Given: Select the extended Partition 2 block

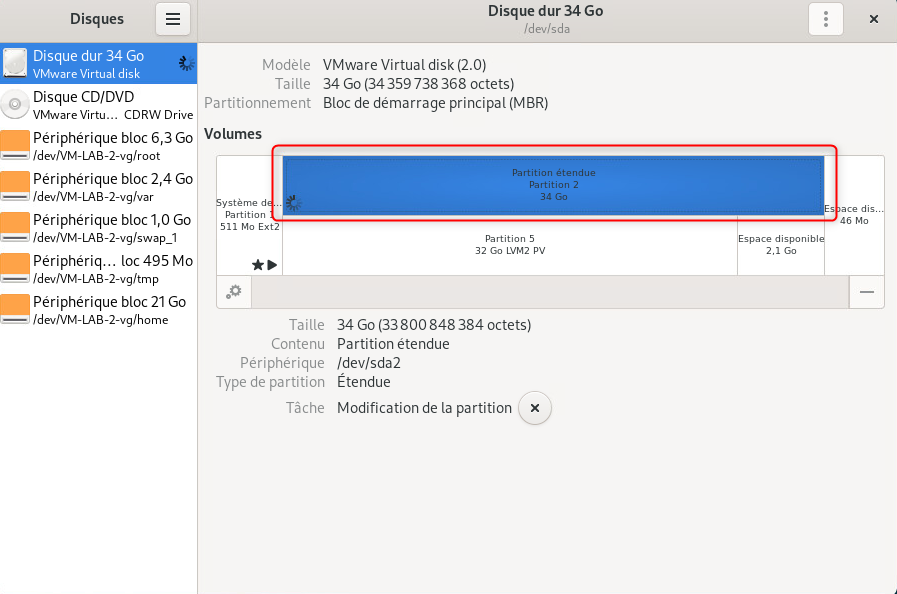Looking at the screenshot, I should click(x=553, y=185).
